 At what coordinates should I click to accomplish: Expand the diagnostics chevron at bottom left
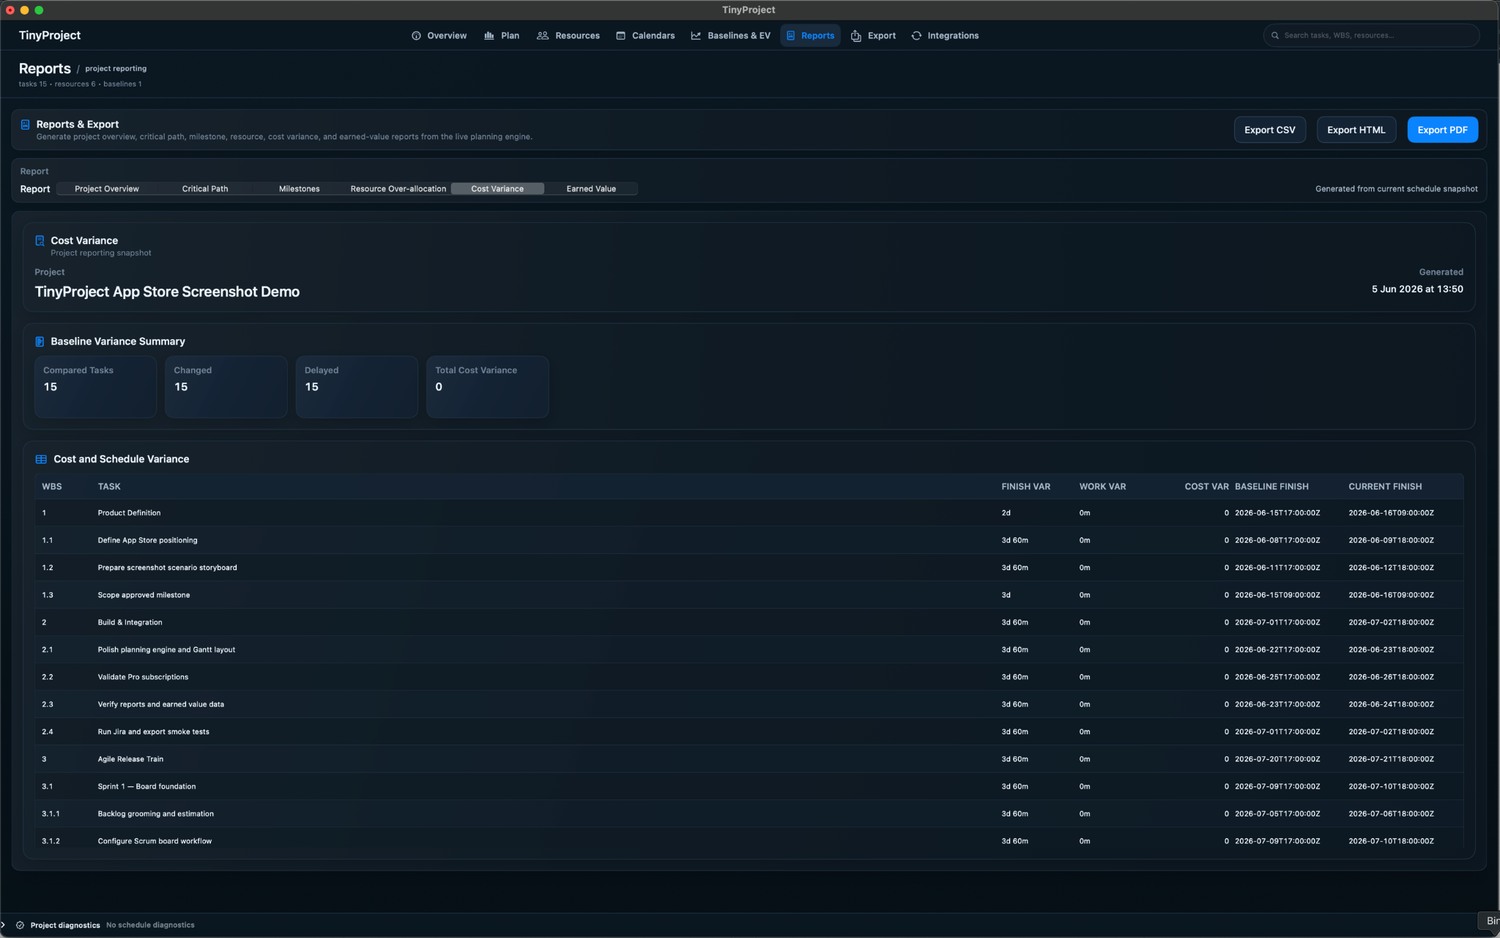pyautogui.click(x=4, y=925)
